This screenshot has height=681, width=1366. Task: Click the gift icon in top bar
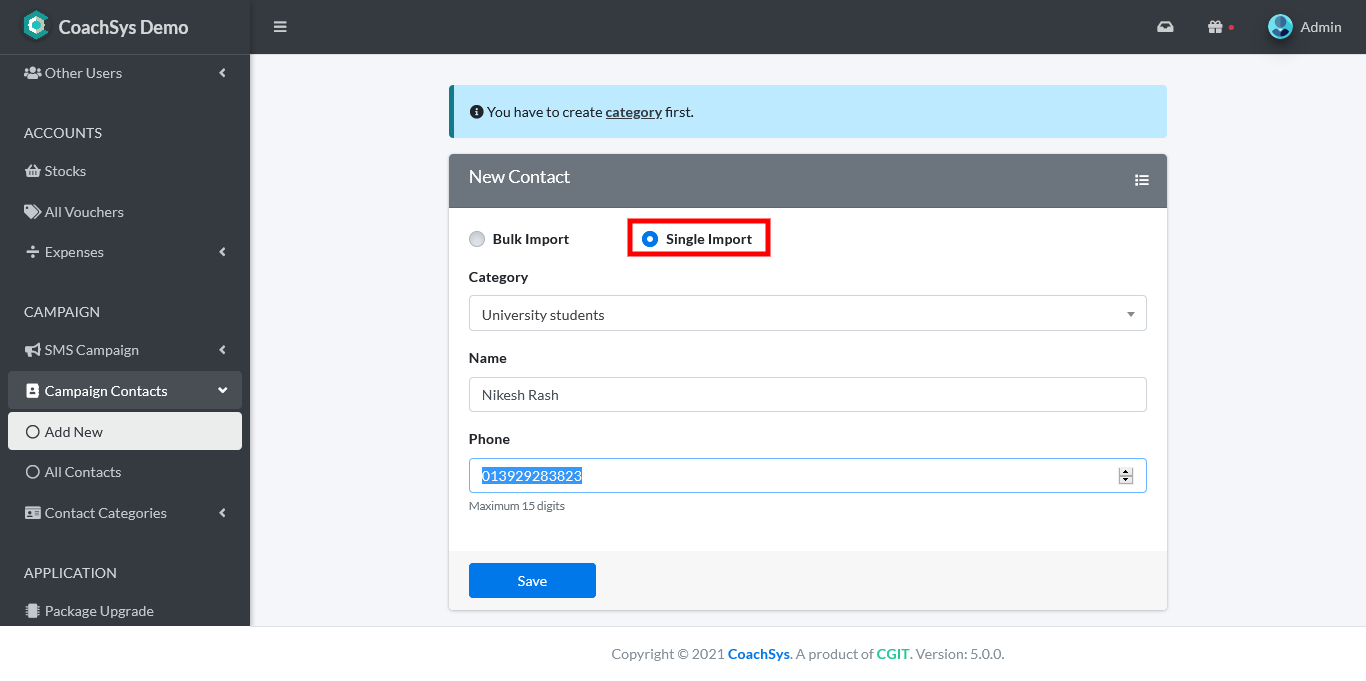(x=1215, y=27)
